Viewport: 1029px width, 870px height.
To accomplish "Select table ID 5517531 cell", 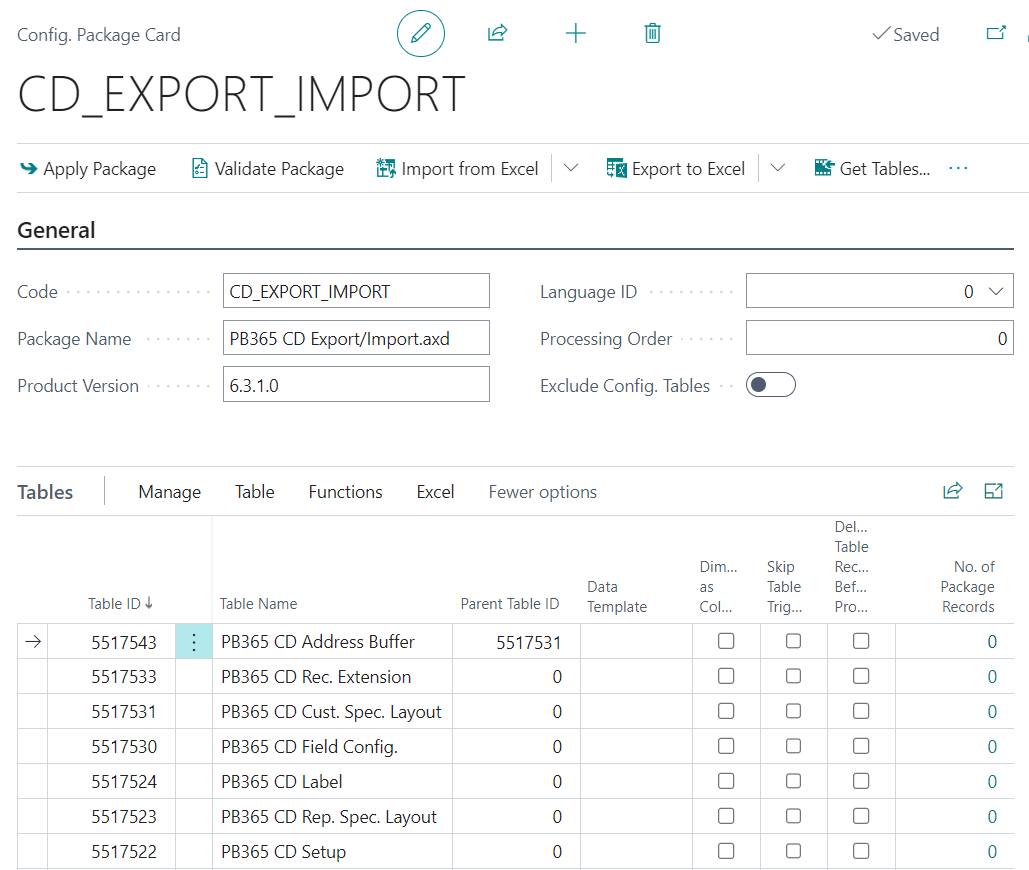I will 112,712.
